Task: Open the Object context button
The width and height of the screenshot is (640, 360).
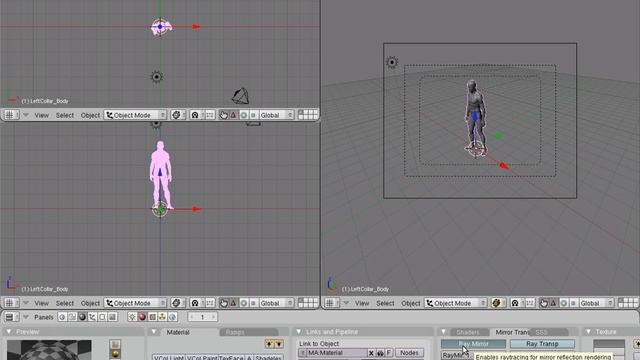Action: pos(93,317)
